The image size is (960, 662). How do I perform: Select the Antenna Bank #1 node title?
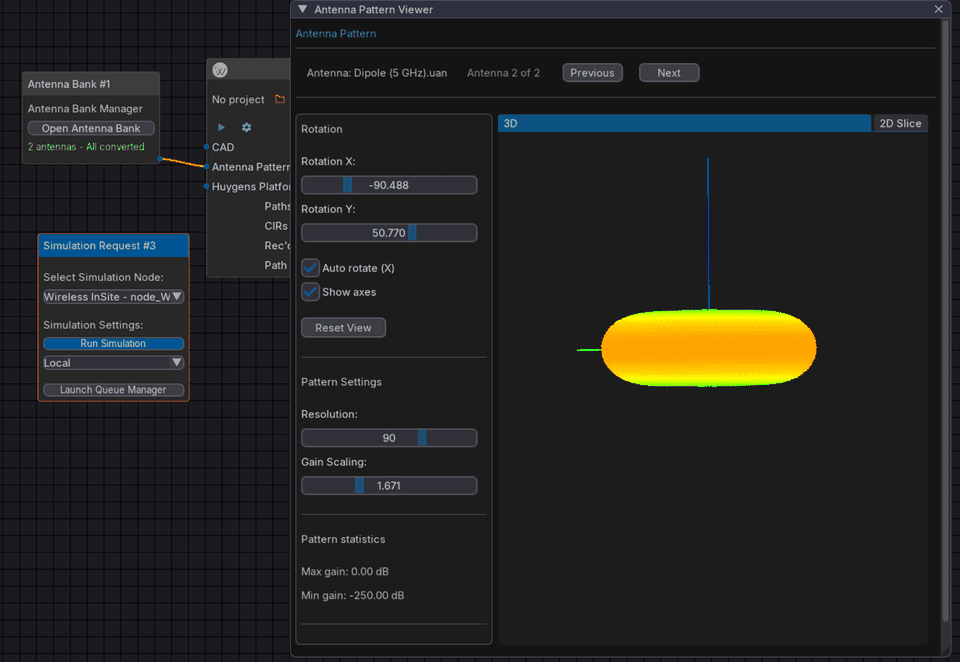click(69, 84)
